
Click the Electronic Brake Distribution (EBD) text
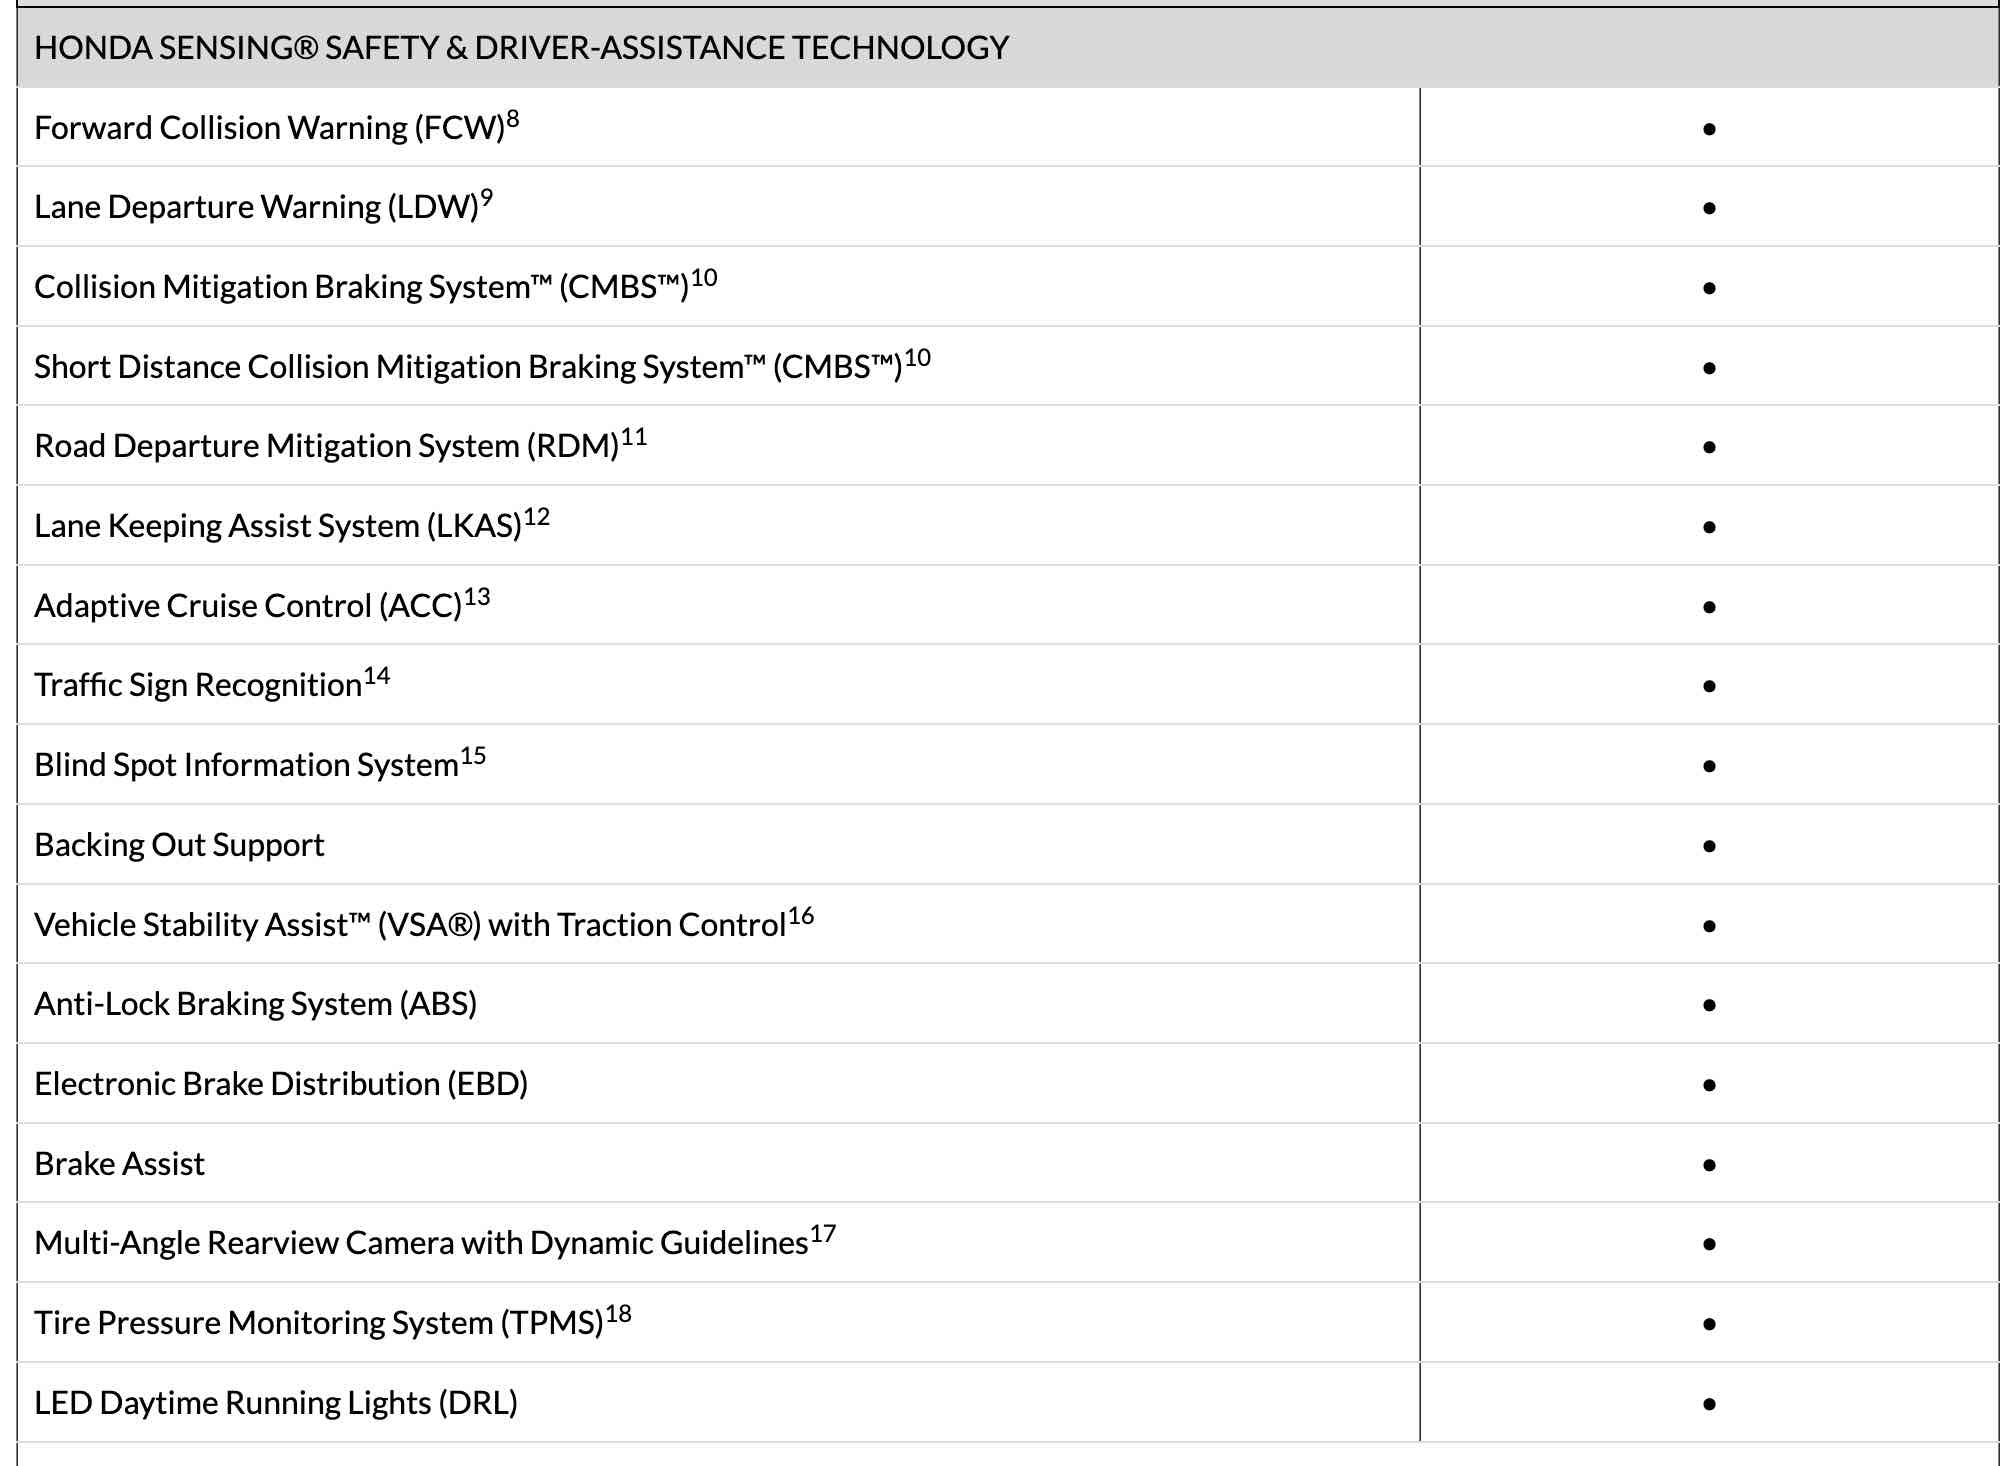pyautogui.click(x=281, y=1084)
